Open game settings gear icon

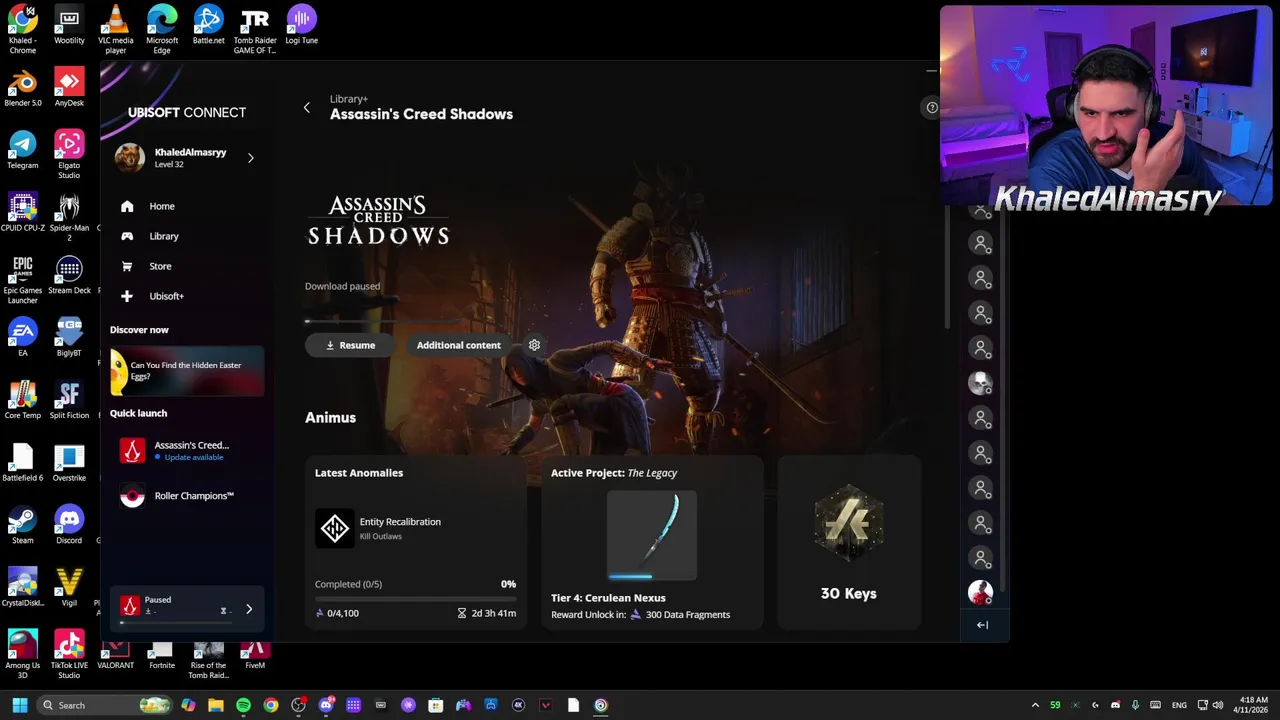click(x=534, y=345)
